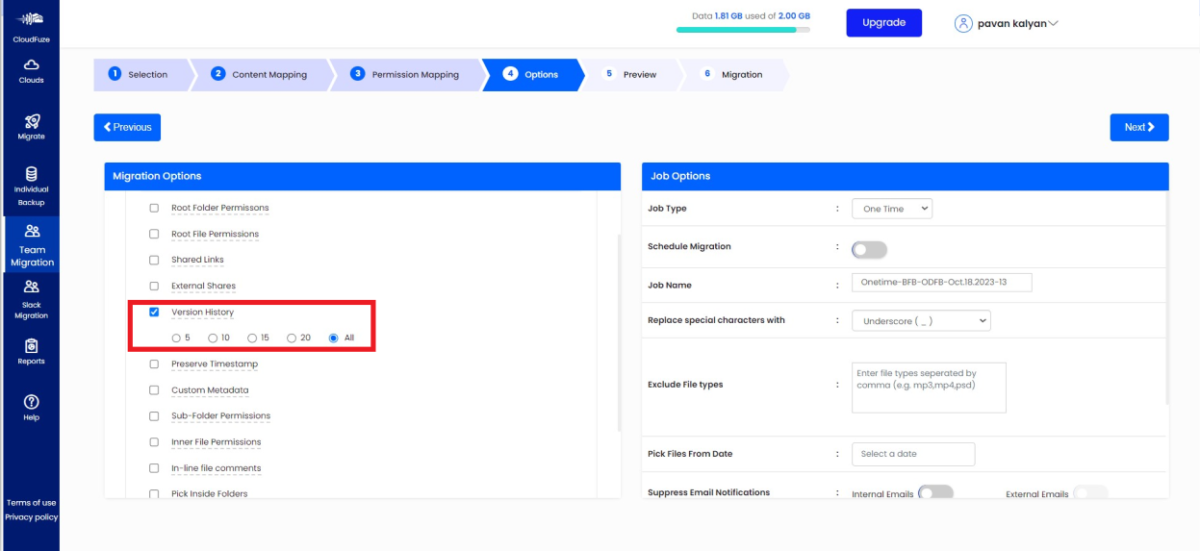Click the Help question mark icon

click(31, 402)
